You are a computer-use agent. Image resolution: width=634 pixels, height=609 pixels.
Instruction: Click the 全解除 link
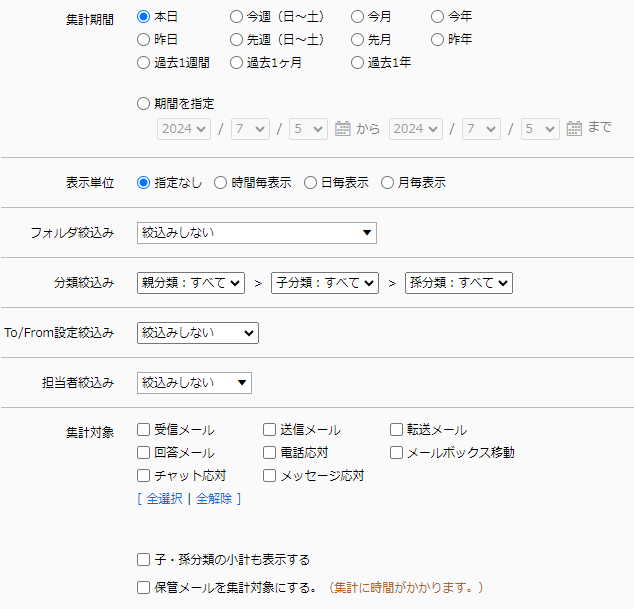tap(213, 498)
